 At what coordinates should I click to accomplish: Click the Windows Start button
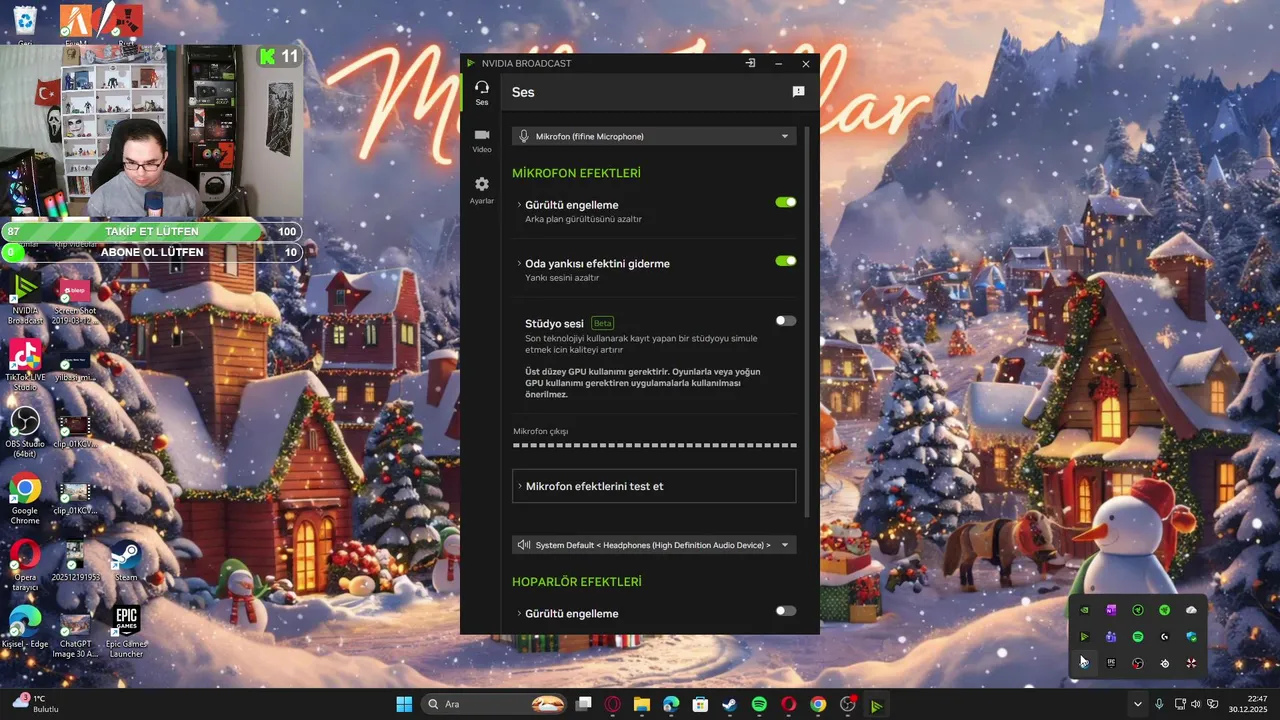[404, 704]
